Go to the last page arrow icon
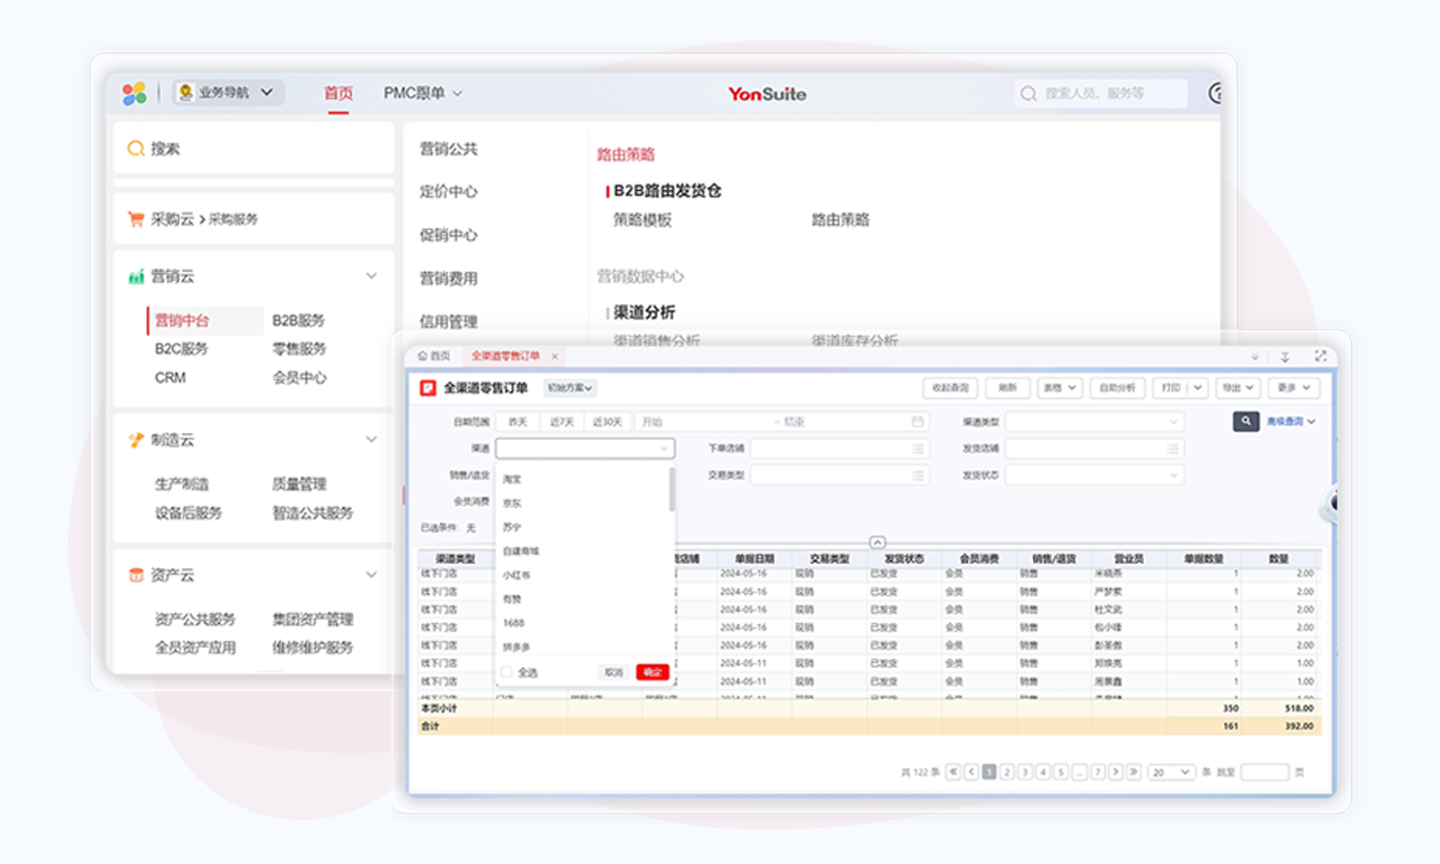This screenshot has height=864, width=1440. 1133,772
